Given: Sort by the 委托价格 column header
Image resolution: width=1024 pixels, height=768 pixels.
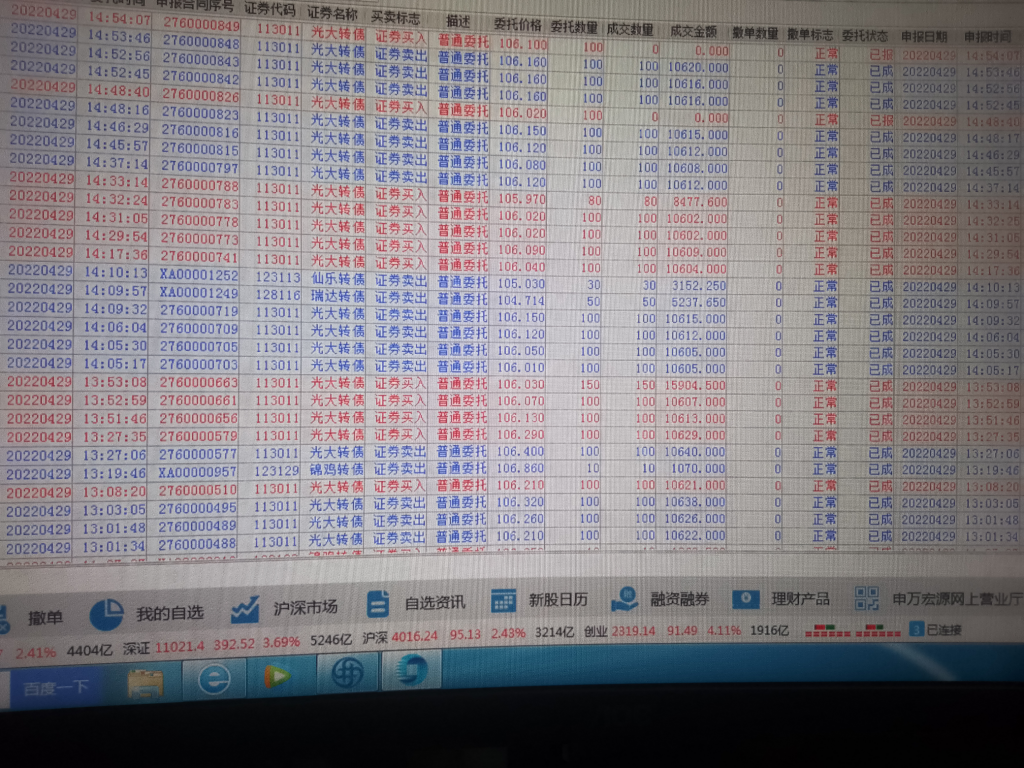Looking at the screenshot, I should [517, 25].
